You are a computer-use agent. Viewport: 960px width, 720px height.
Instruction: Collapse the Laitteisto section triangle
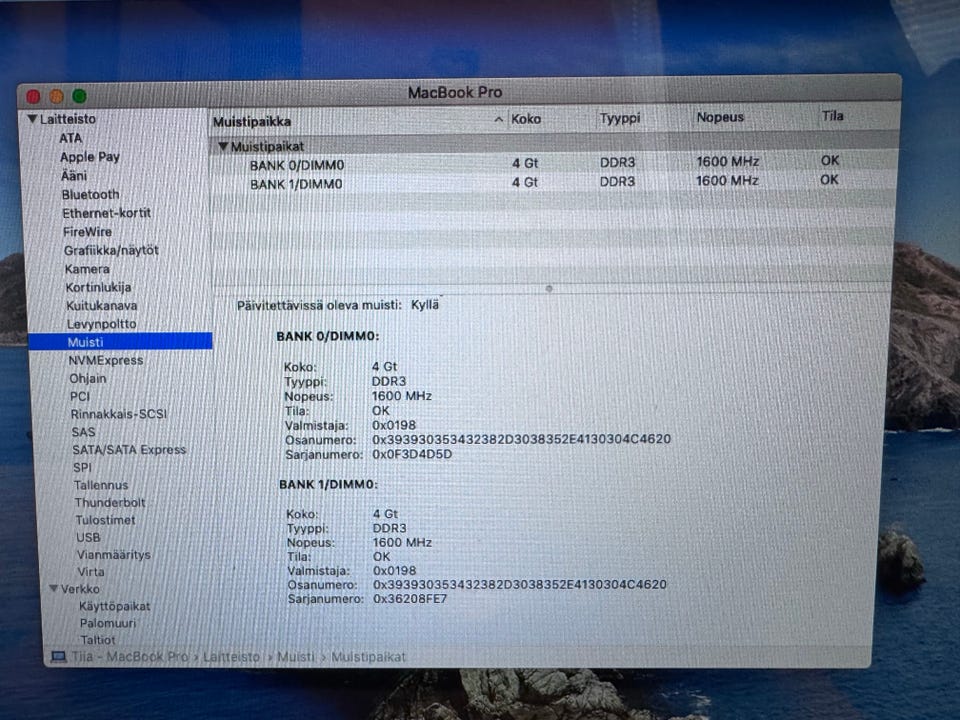(x=32, y=119)
